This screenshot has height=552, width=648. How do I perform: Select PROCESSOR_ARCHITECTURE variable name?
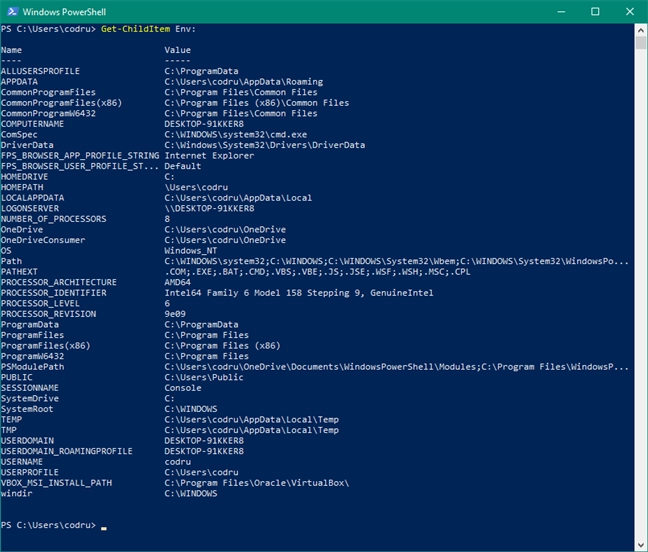59,282
